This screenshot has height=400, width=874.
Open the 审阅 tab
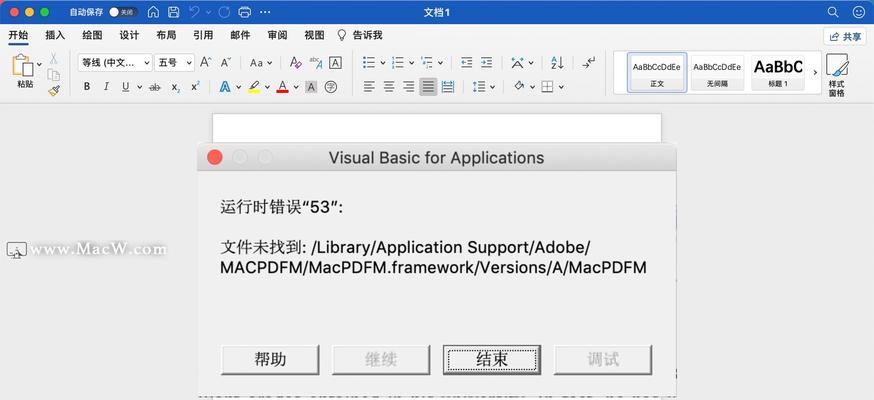pyautogui.click(x=277, y=35)
